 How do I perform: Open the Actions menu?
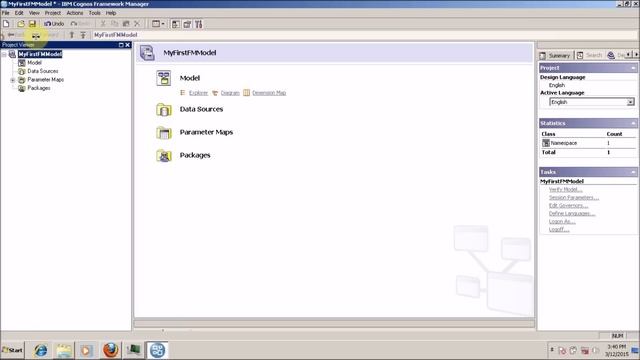[75, 13]
